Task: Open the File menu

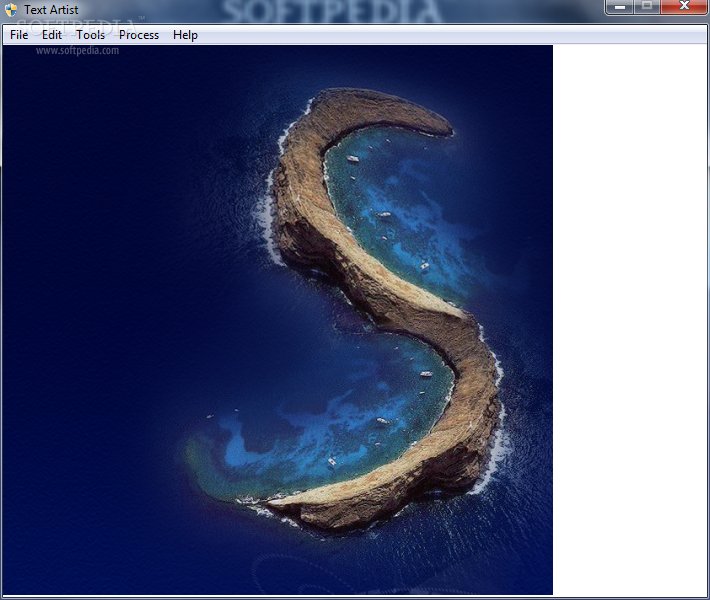Action: point(19,35)
